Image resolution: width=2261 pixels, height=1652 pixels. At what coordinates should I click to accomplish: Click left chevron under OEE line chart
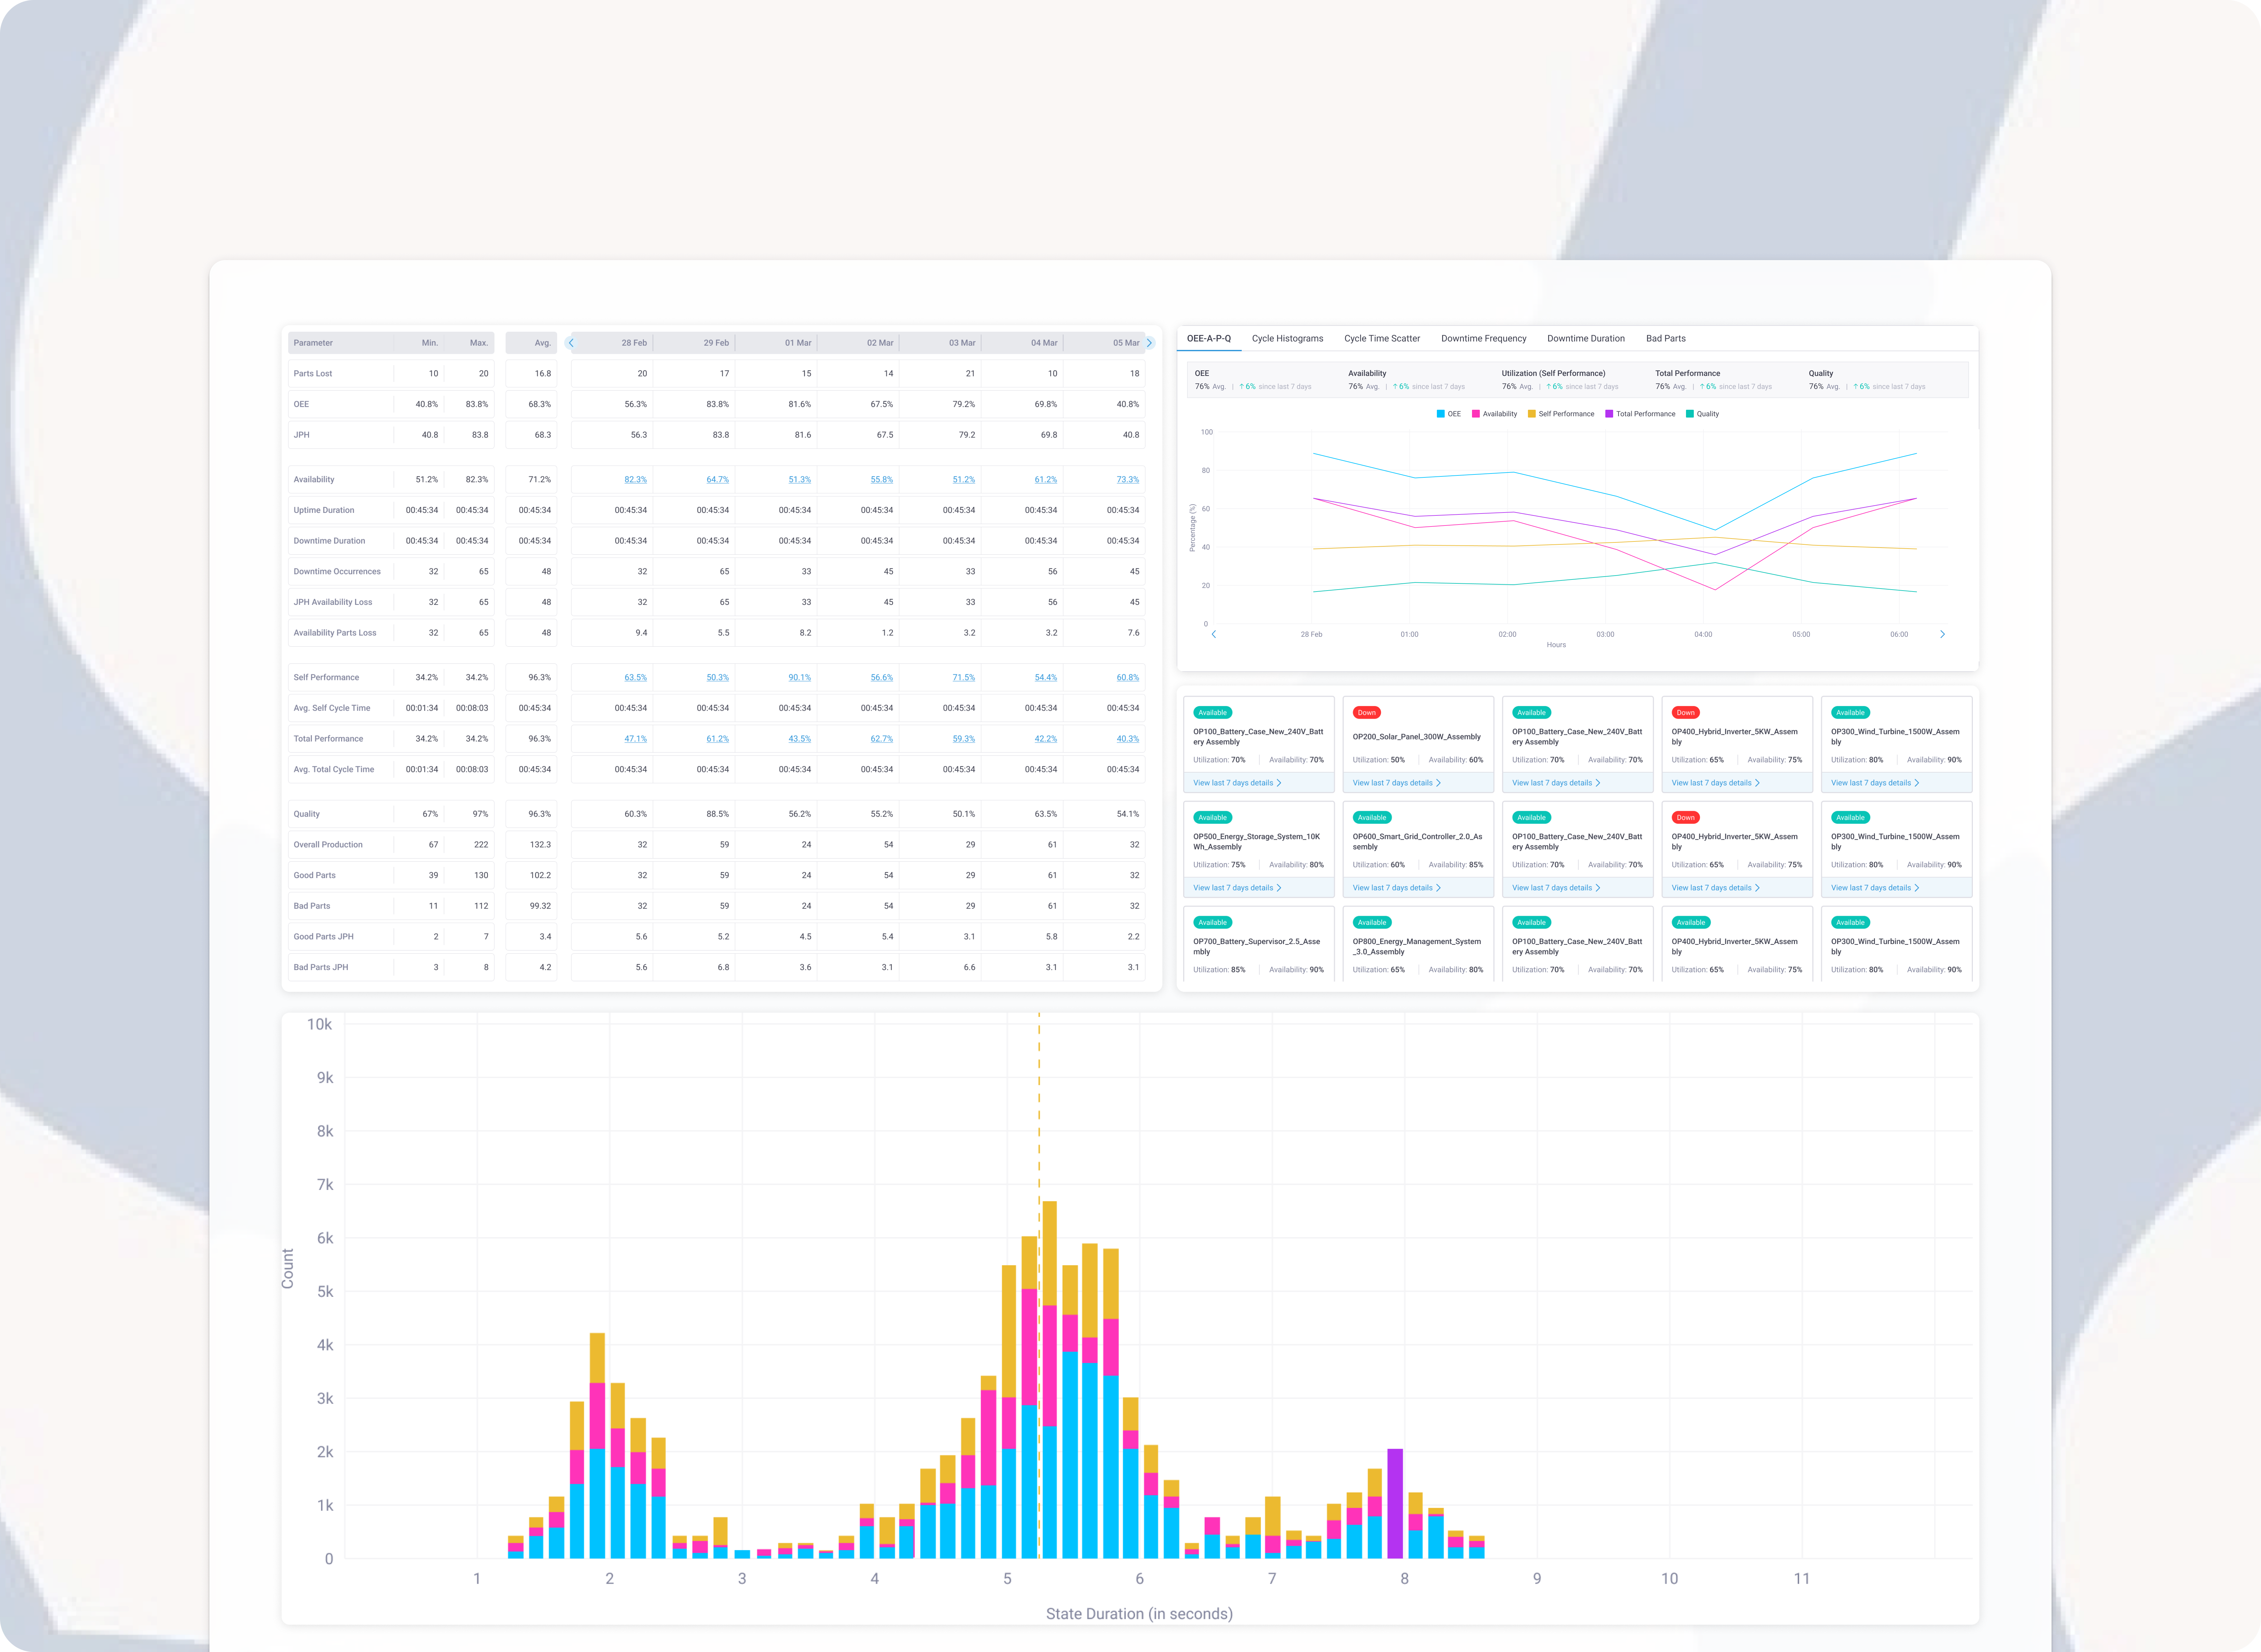click(x=1214, y=634)
